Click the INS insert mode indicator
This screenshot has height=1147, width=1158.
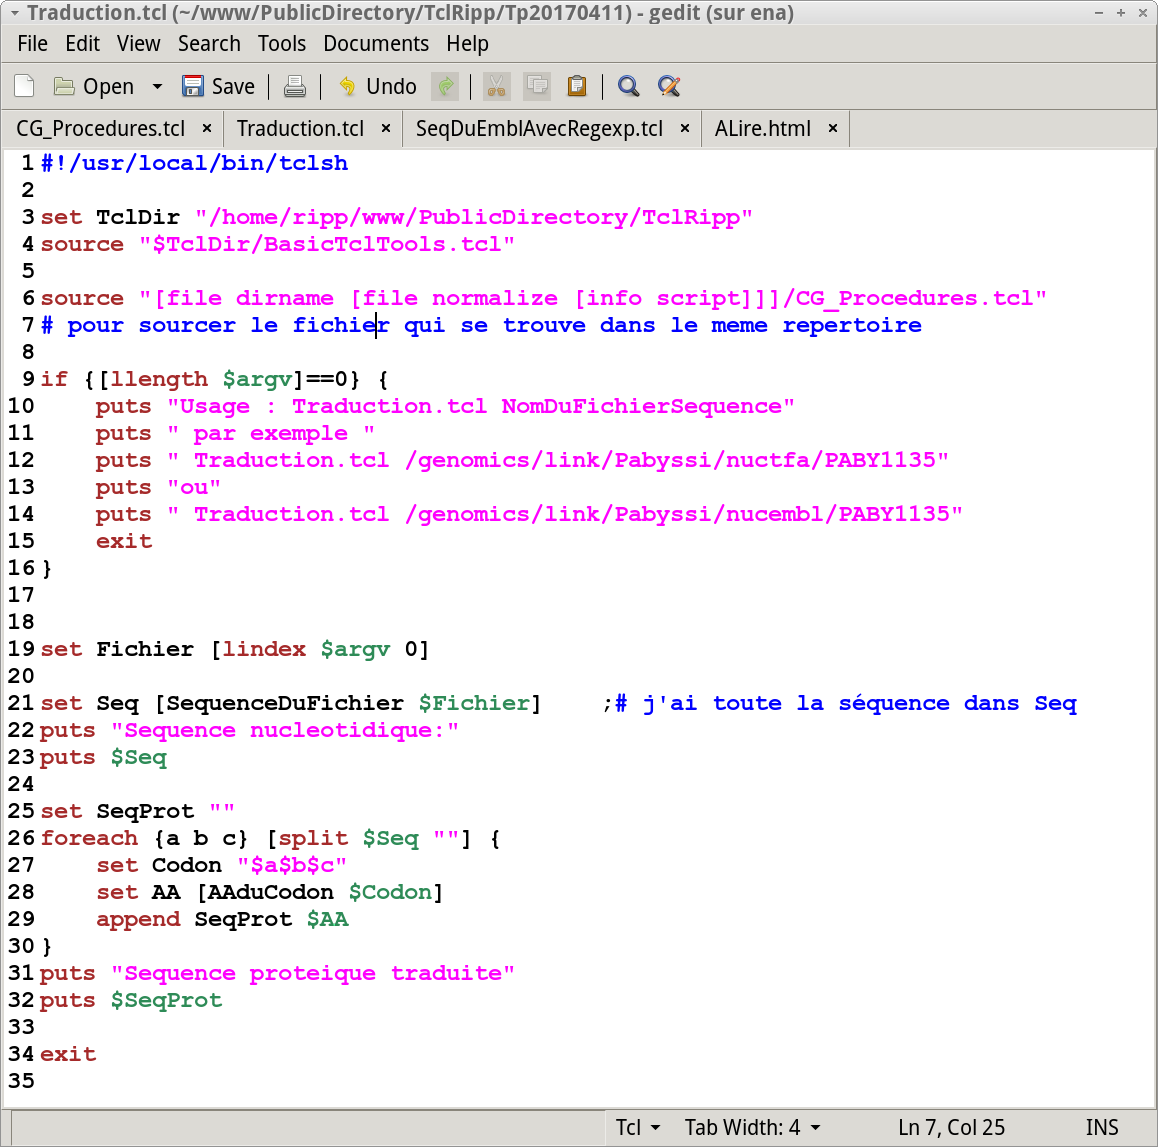(x=1102, y=1127)
